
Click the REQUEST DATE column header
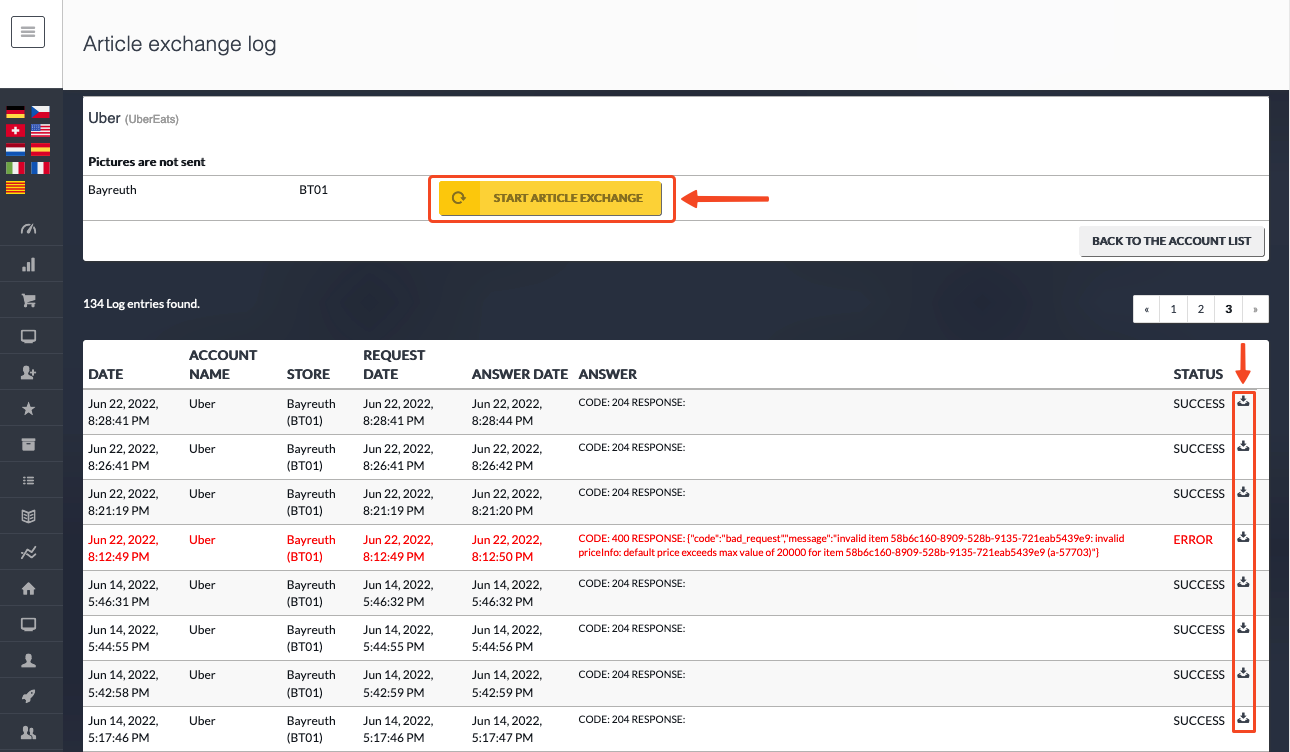tap(394, 365)
